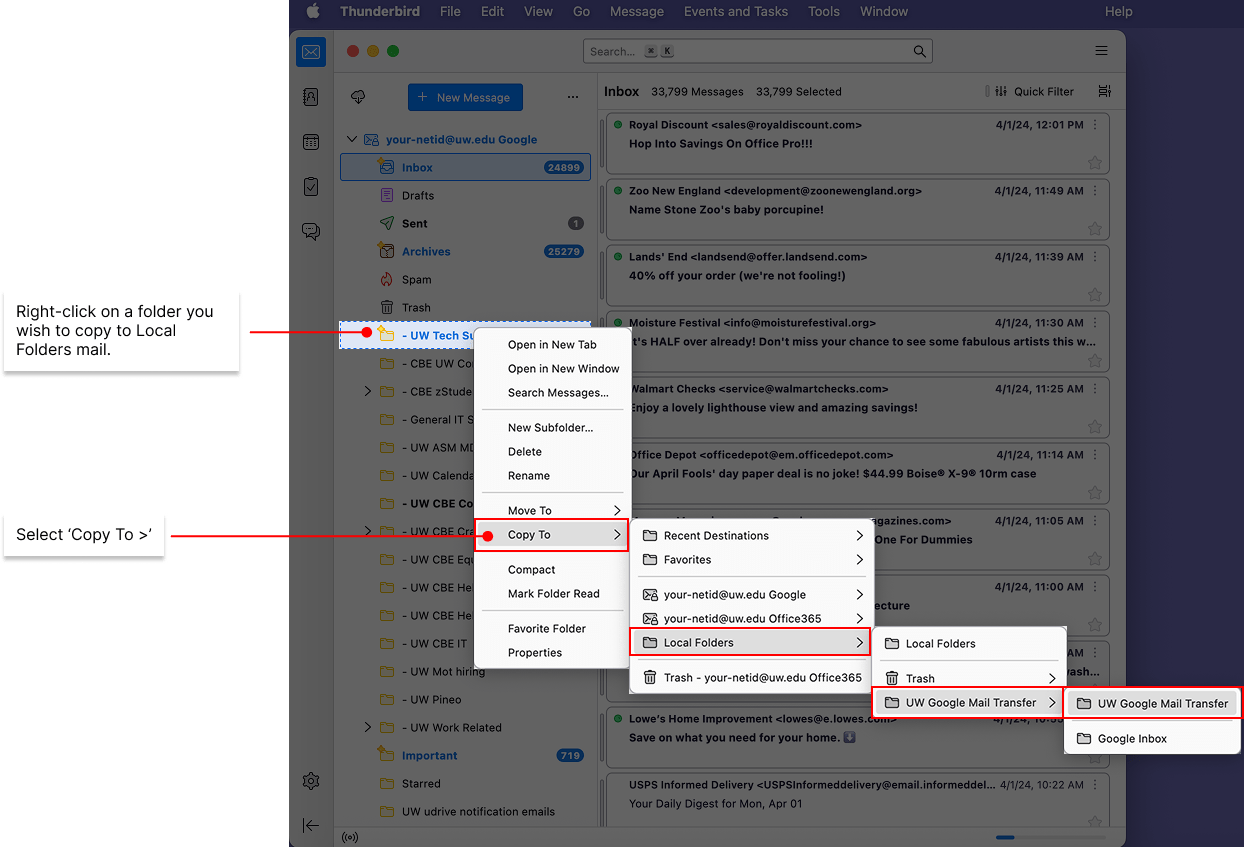This screenshot has height=847, width=1244.
Task: Select UW Google Mail Transfer destination folder
Action: click(x=1152, y=703)
